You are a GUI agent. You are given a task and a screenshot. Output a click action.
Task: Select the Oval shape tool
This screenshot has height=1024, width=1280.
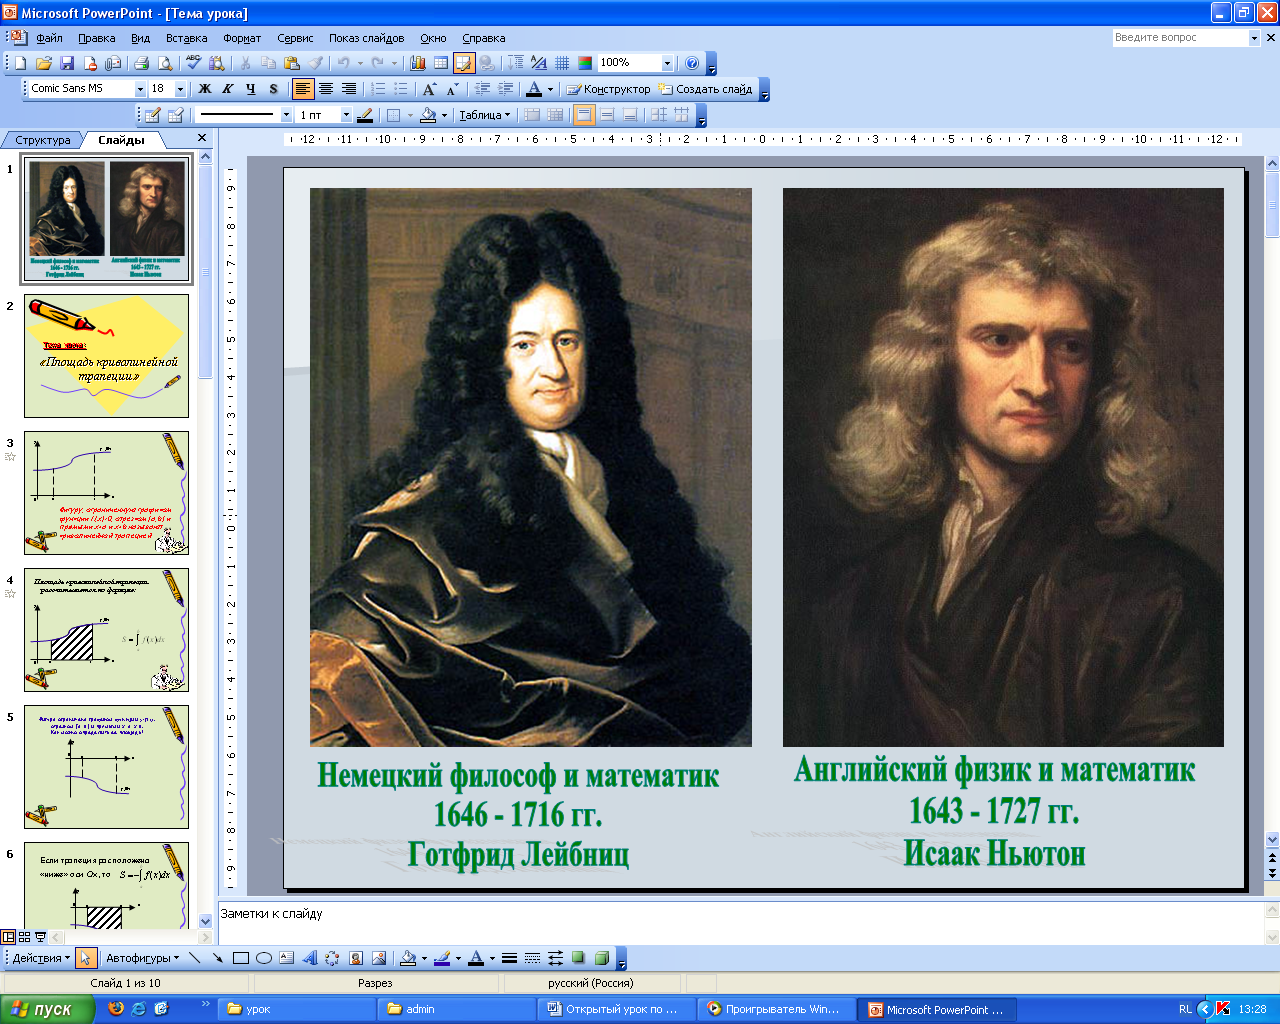[x=264, y=958]
